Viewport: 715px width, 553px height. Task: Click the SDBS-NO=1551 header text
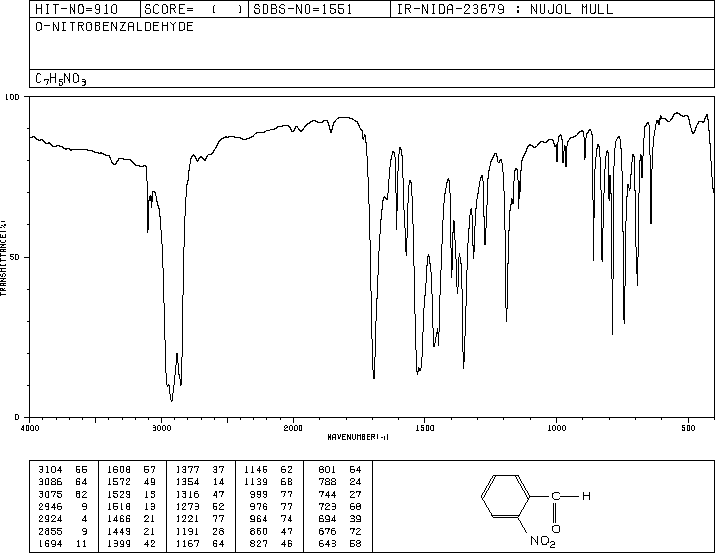click(x=303, y=9)
